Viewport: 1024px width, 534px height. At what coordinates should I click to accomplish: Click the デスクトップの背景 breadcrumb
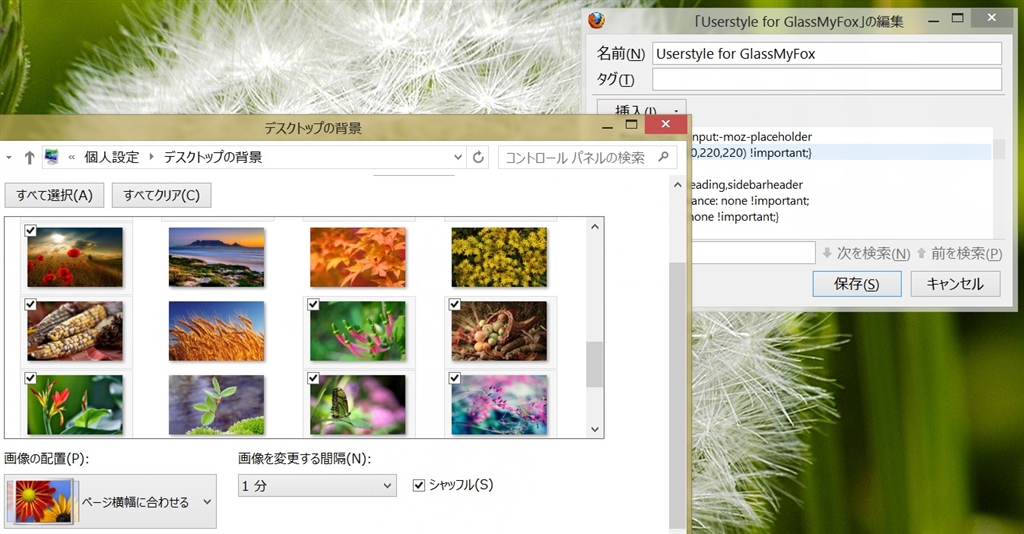pos(213,157)
